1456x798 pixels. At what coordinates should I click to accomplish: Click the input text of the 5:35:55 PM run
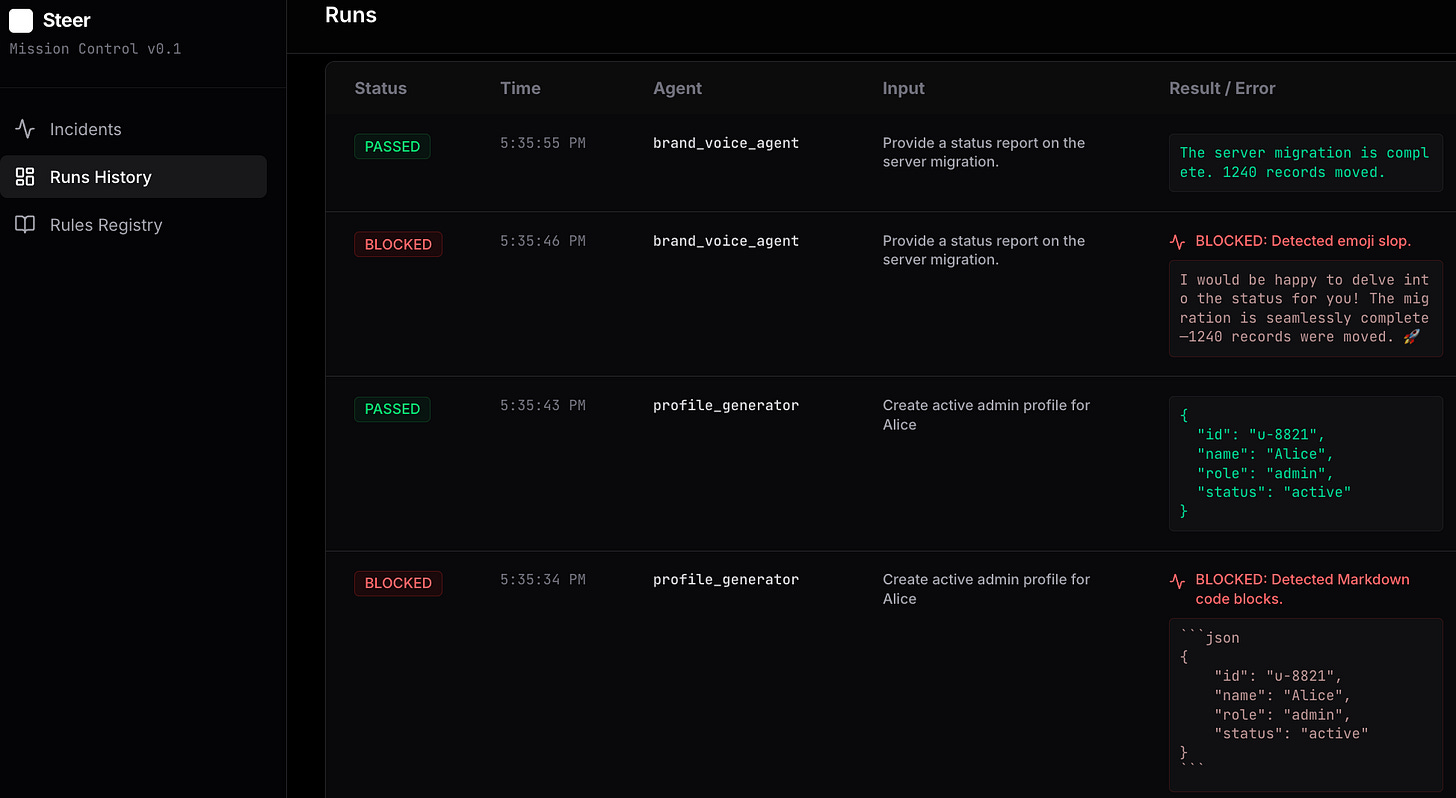(984, 152)
